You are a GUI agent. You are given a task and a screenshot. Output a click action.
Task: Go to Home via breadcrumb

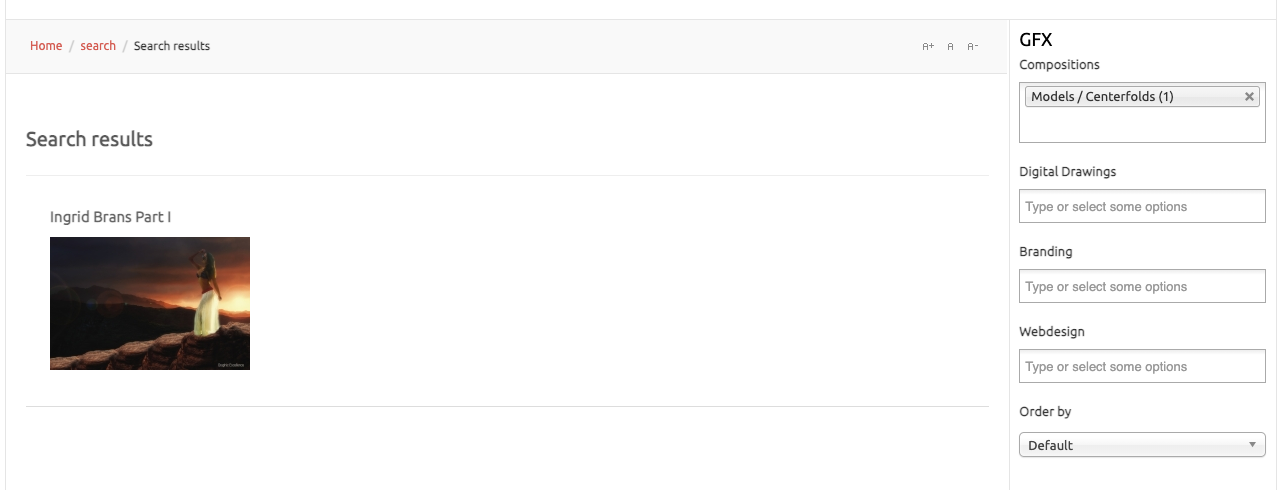(x=46, y=46)
